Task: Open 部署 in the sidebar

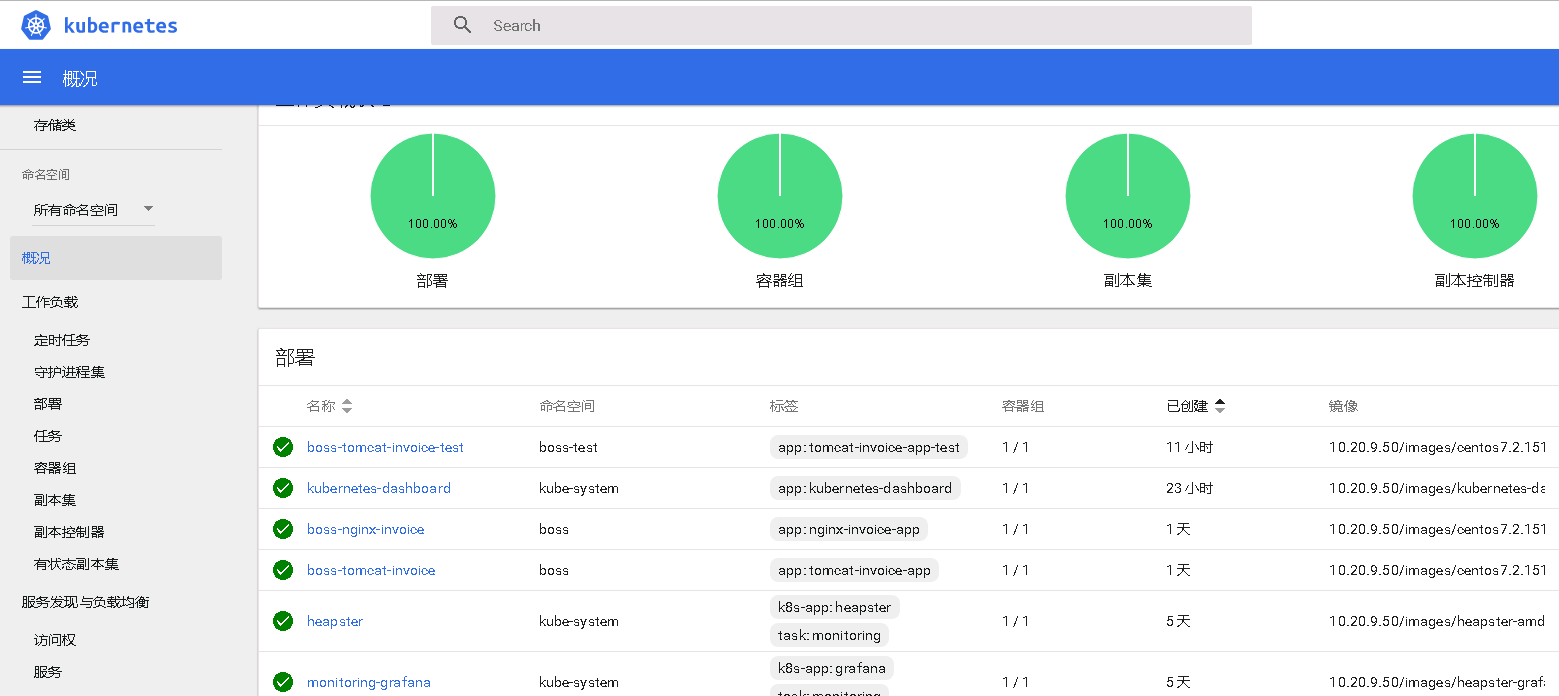Action: tap(48, 404)
